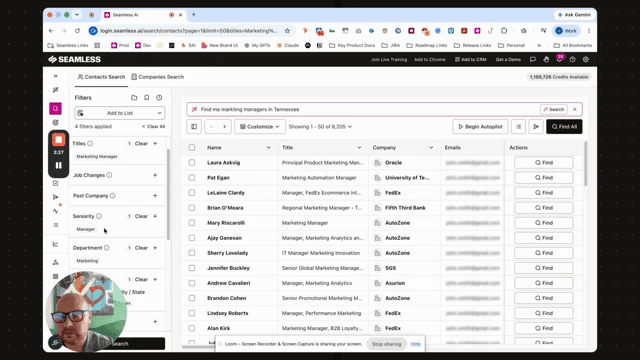Check the Pat Egan row
The image size is (640, 360).
click(192, 178)
